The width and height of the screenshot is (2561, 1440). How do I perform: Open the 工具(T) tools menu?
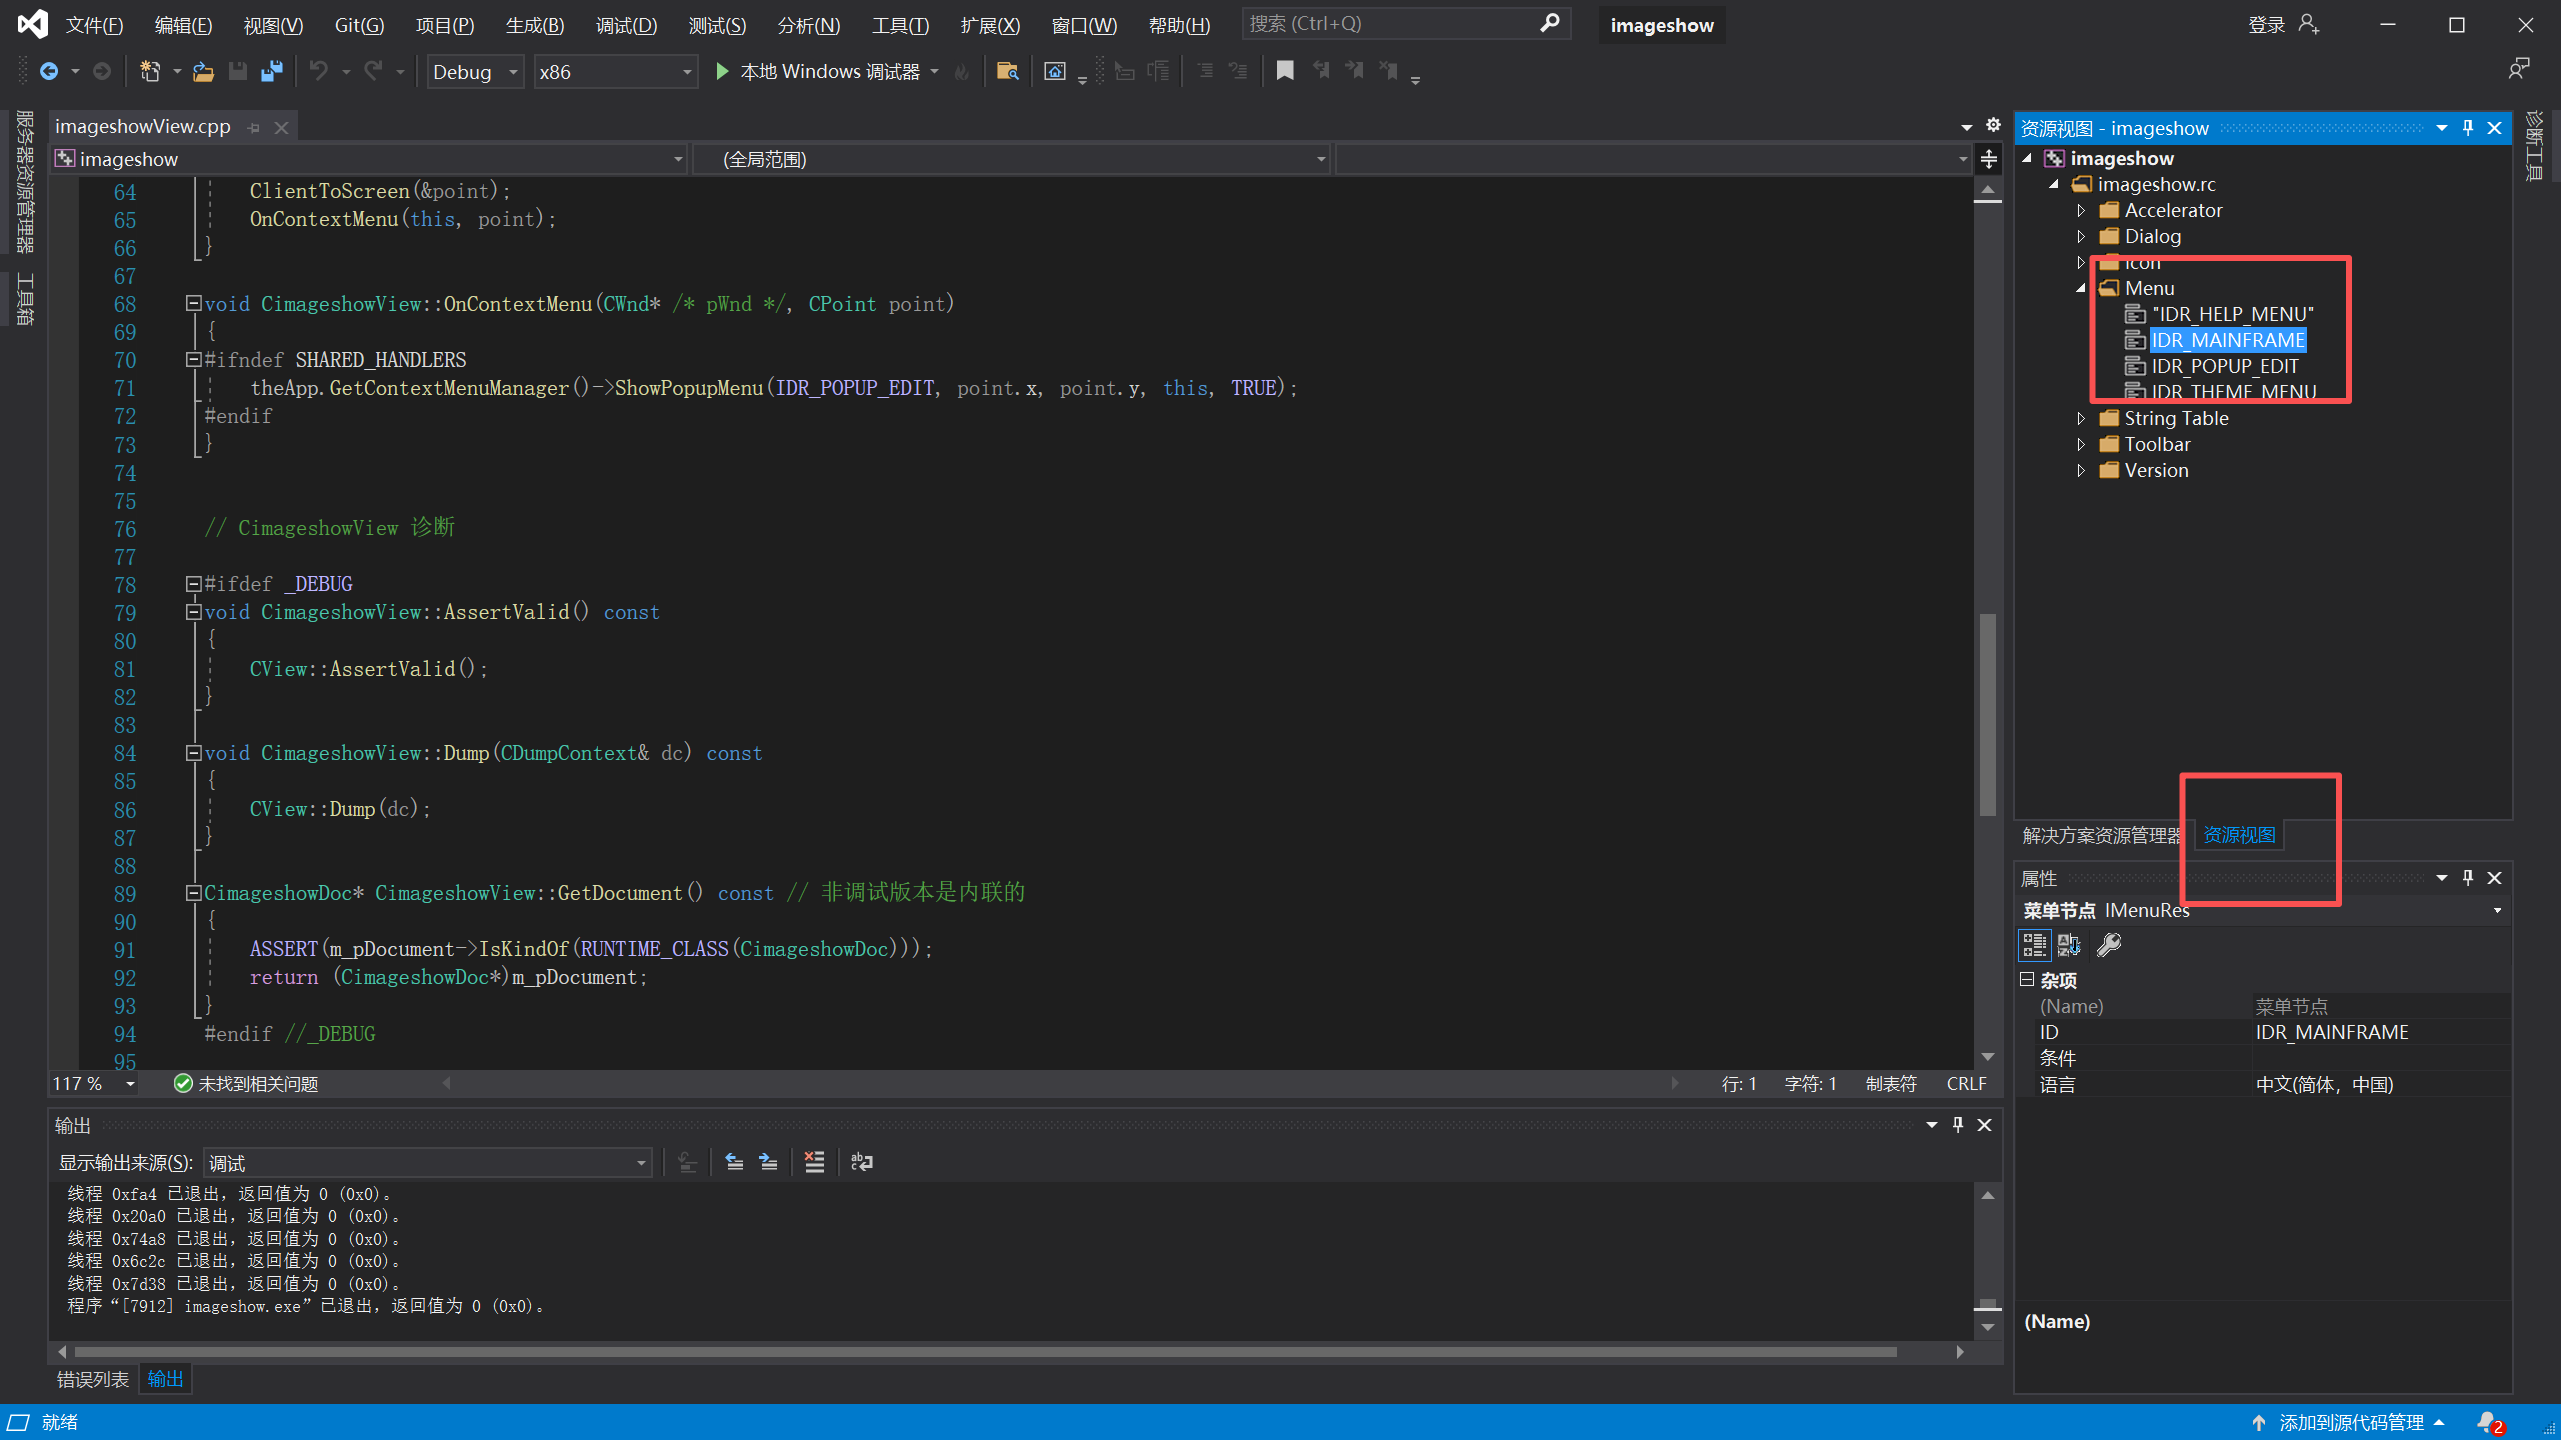tap(900, 25)
